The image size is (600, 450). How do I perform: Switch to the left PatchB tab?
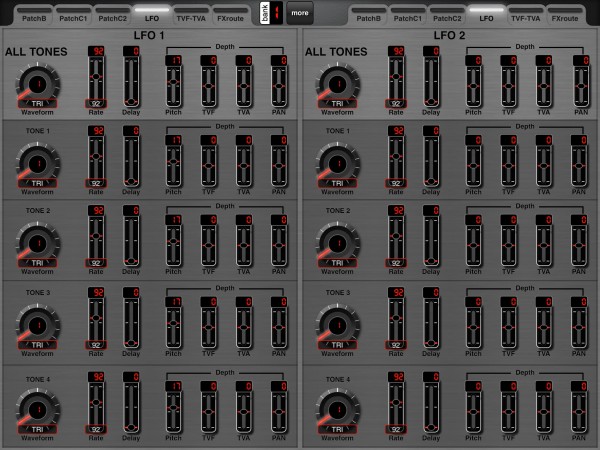coord(34,15)
